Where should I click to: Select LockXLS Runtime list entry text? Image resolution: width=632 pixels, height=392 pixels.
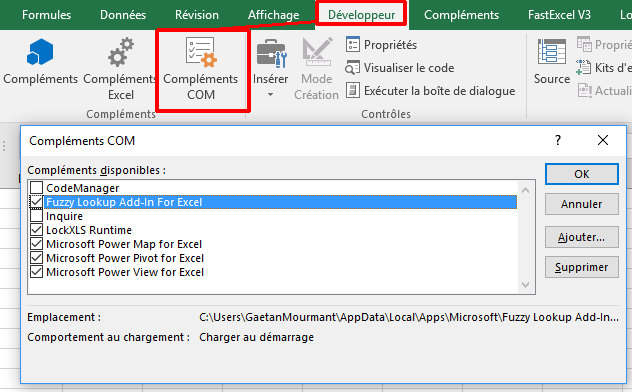89,230
